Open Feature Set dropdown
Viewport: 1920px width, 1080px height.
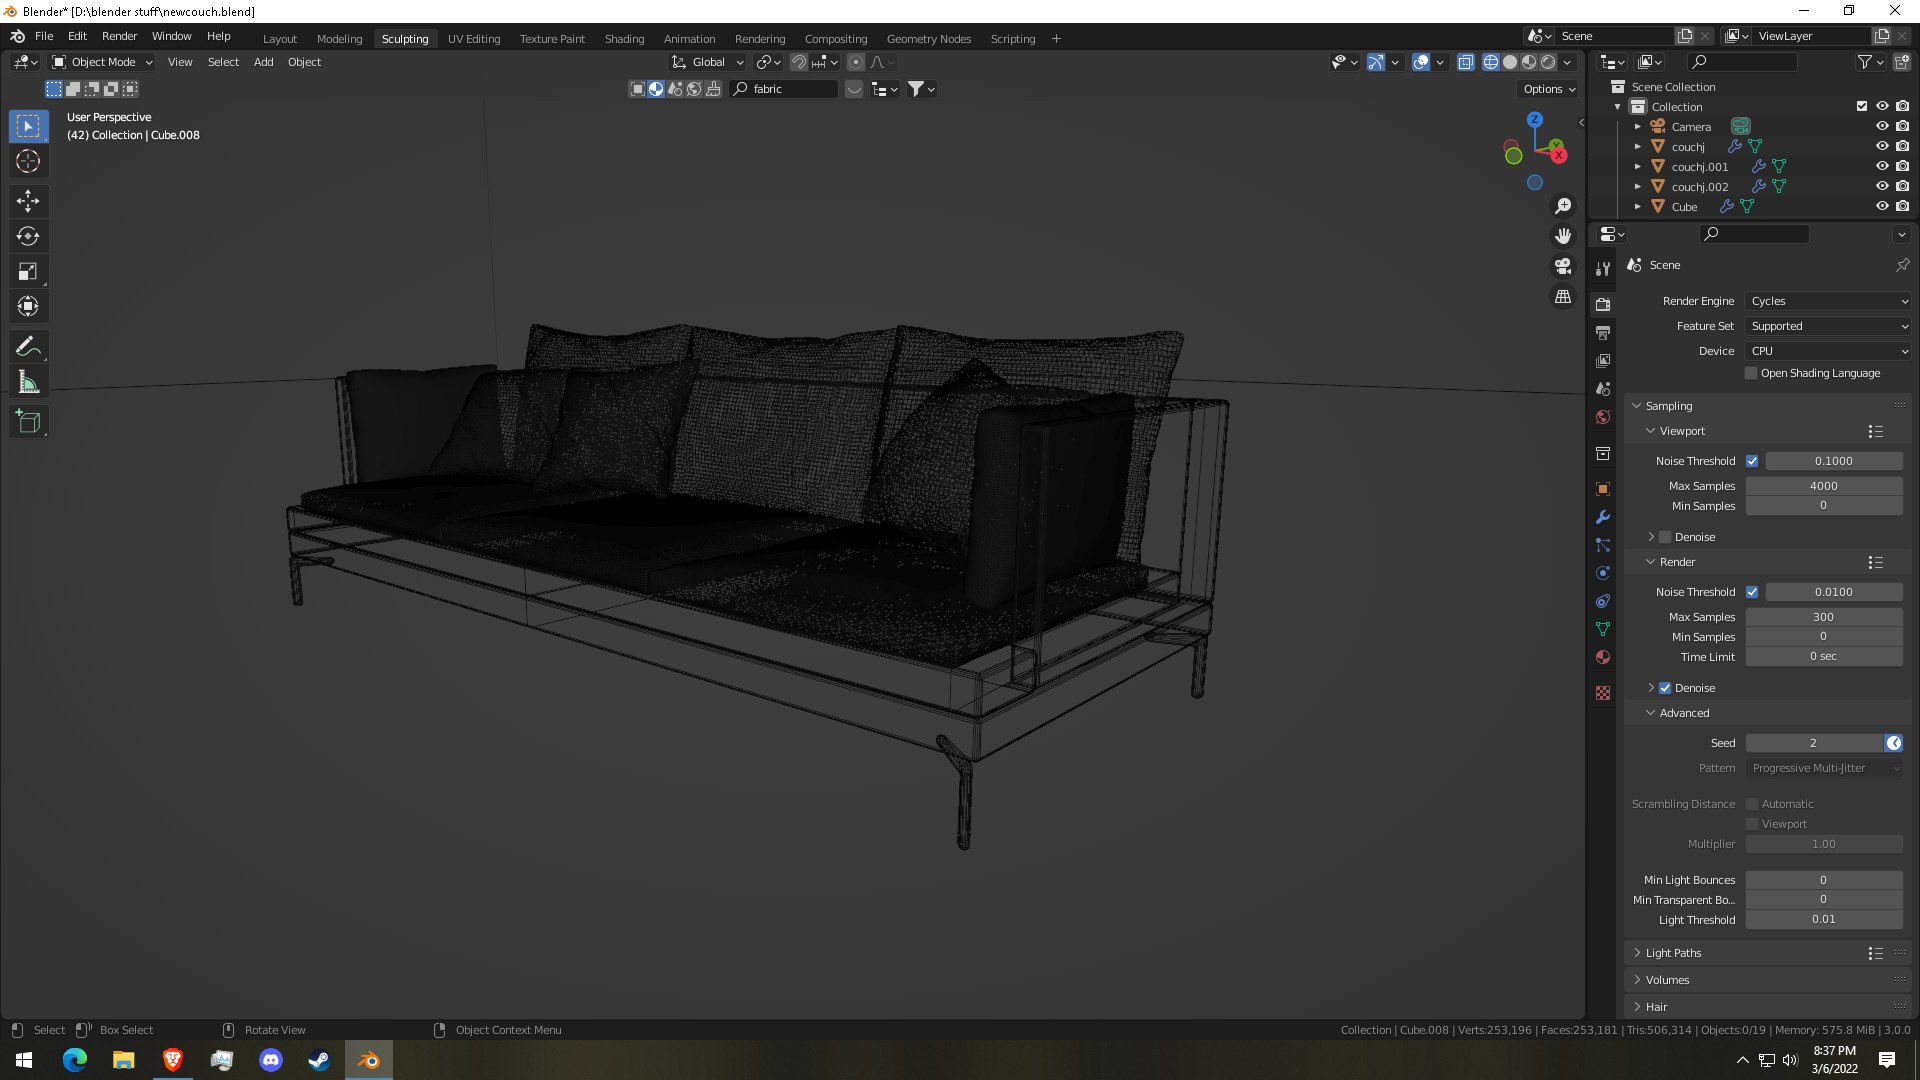pyautogui.click(x=1829, y=326)
